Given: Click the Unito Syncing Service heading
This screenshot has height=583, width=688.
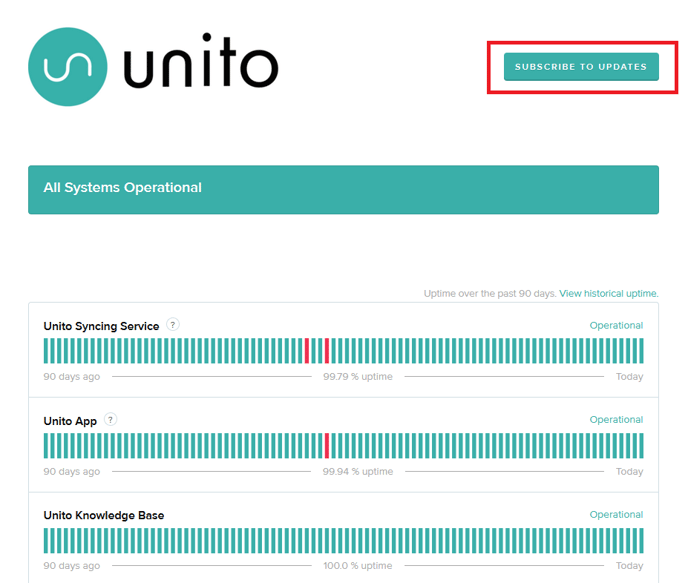Looking at the screenshot, I should click(101, 326).
